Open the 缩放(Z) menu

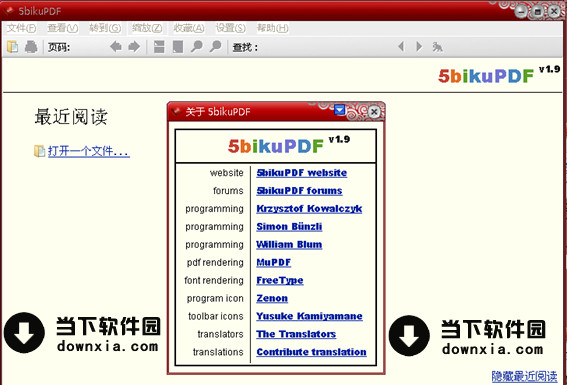(147, 28)
